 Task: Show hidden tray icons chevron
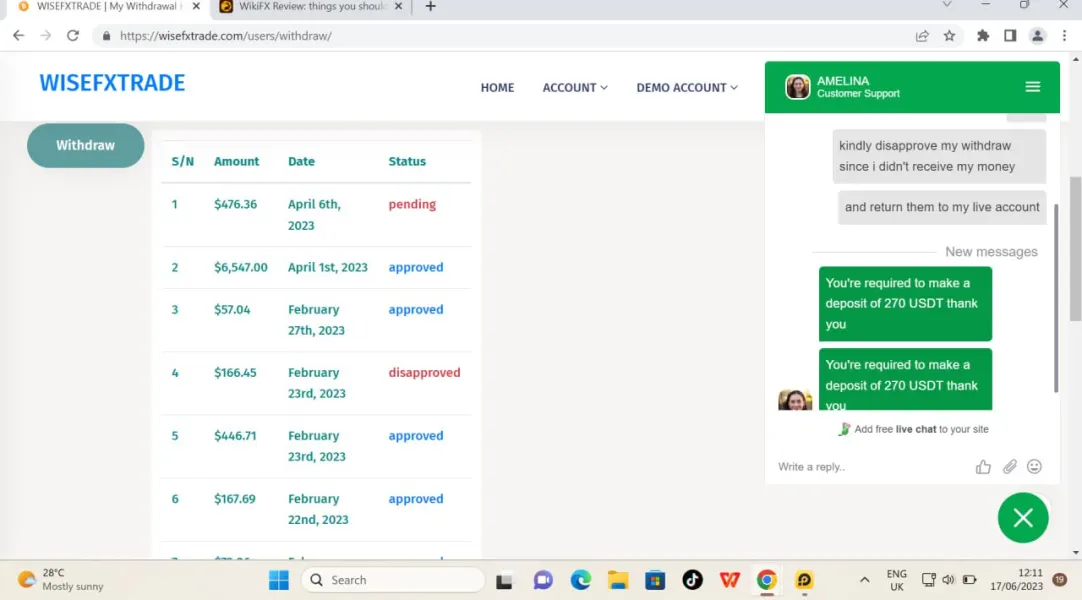coord(864,580)
